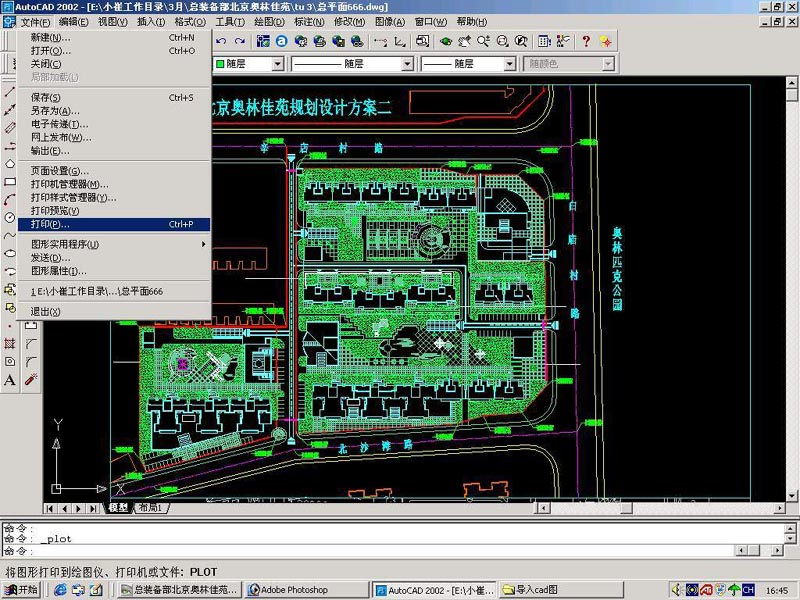Choose 页面设置(G) menu entry

tap(114, 171)
